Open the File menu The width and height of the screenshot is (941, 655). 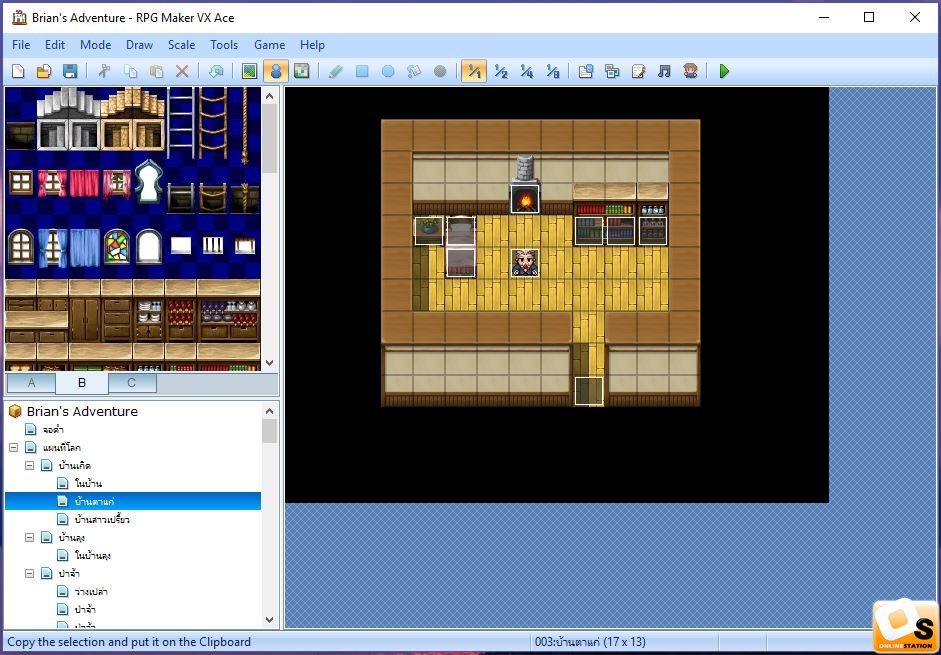point(21,45)
